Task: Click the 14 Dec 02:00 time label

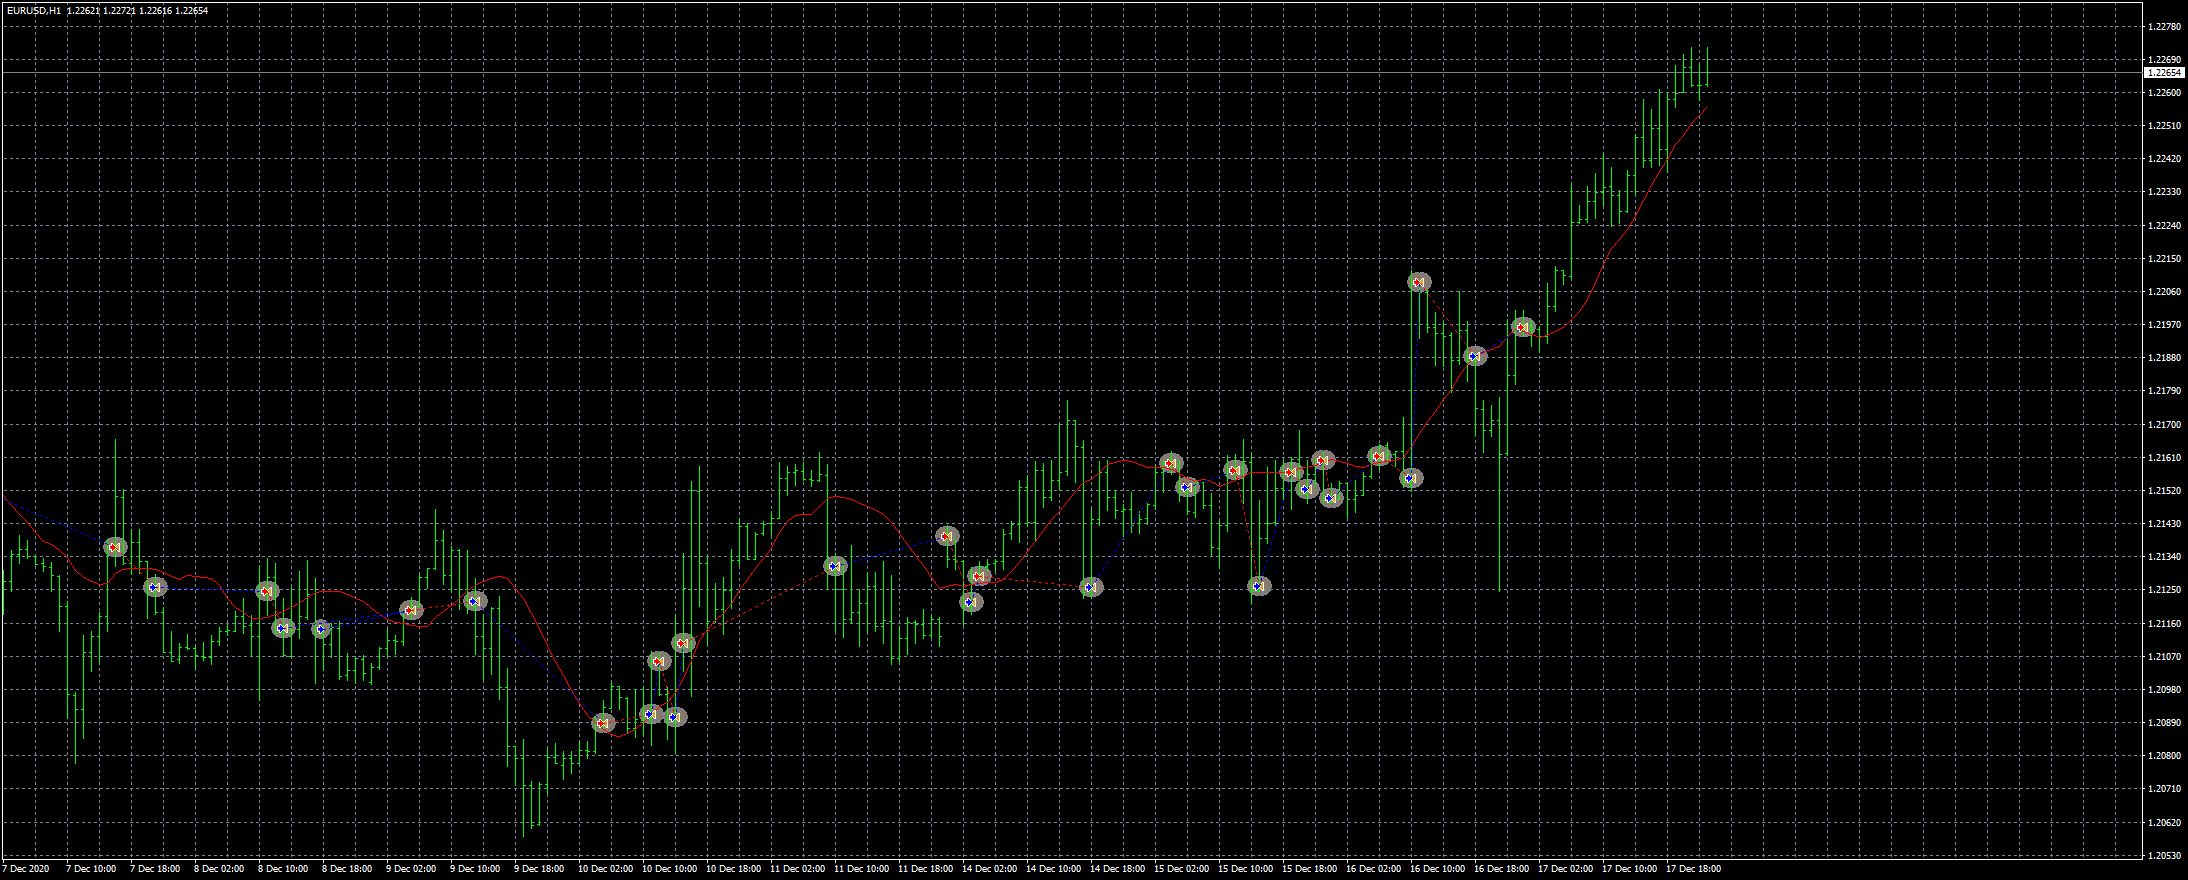Action: coord(990,869)
